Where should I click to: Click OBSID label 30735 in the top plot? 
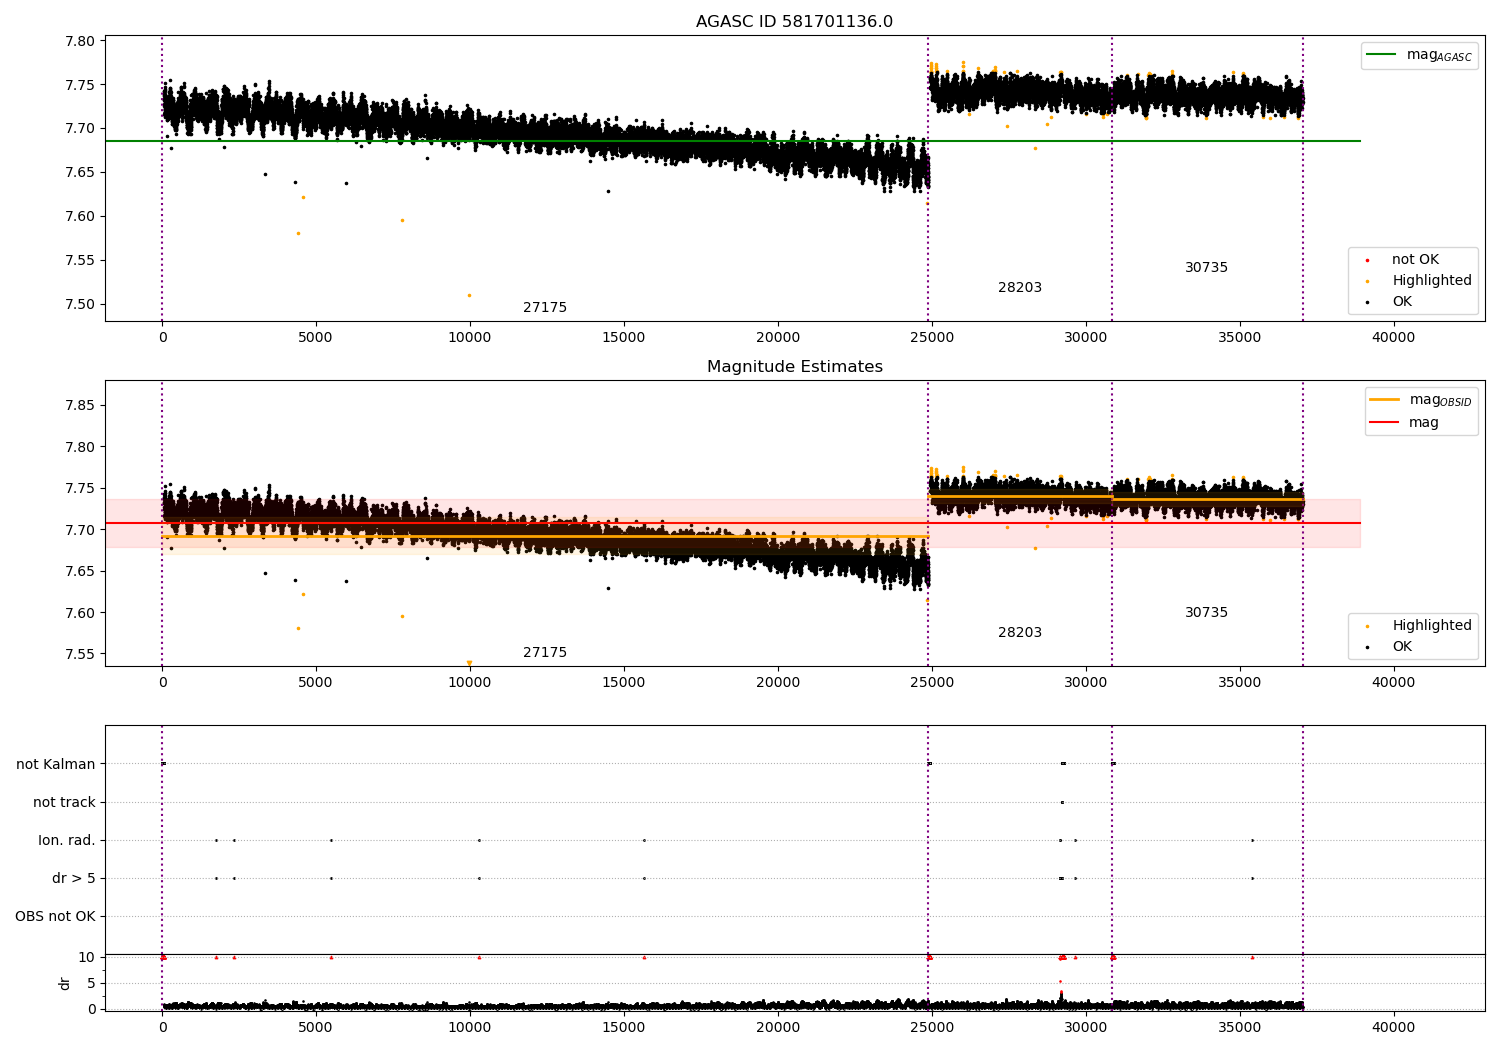tap(1206, 268)
